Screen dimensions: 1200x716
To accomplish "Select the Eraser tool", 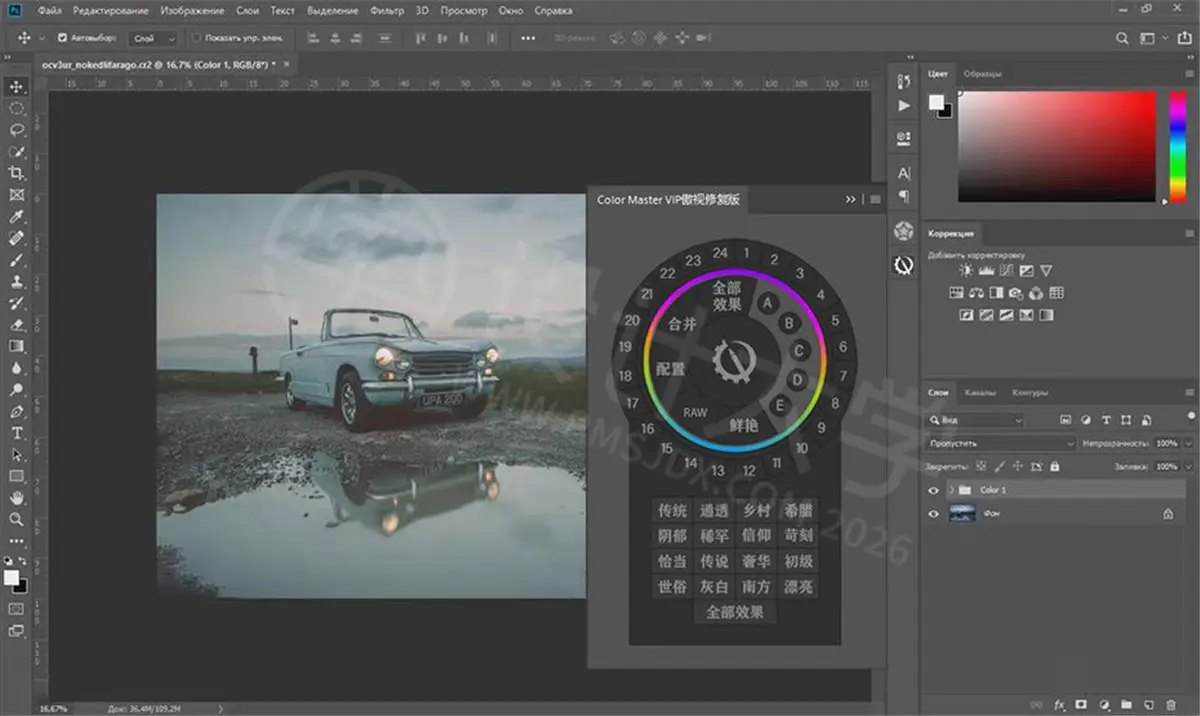I will (x=16, y=324).
